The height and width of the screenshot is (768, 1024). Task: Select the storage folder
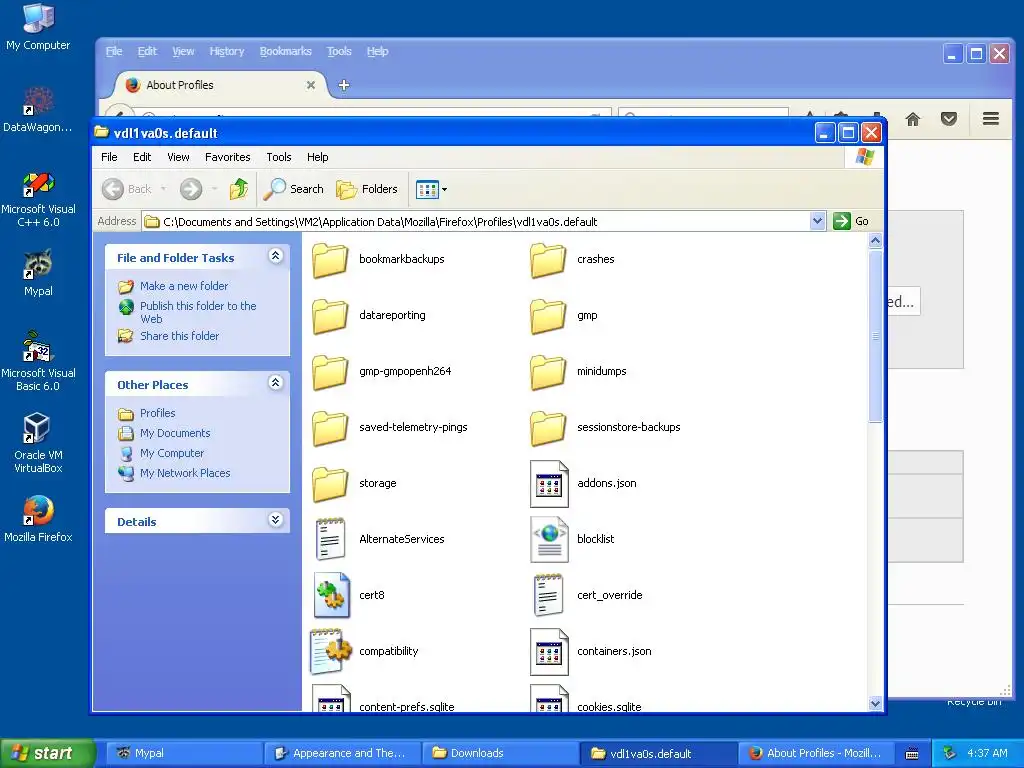[355, 484]
